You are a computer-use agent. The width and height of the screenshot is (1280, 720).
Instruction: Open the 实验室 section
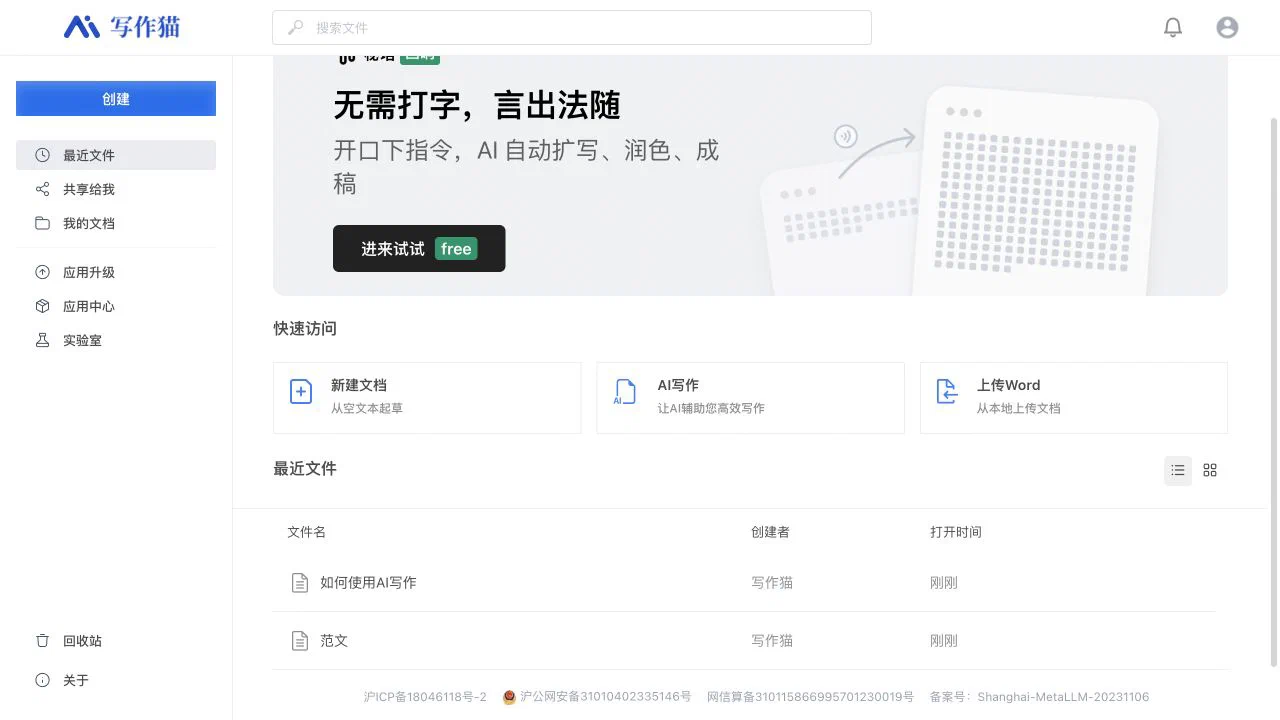(x=116, y=340)
